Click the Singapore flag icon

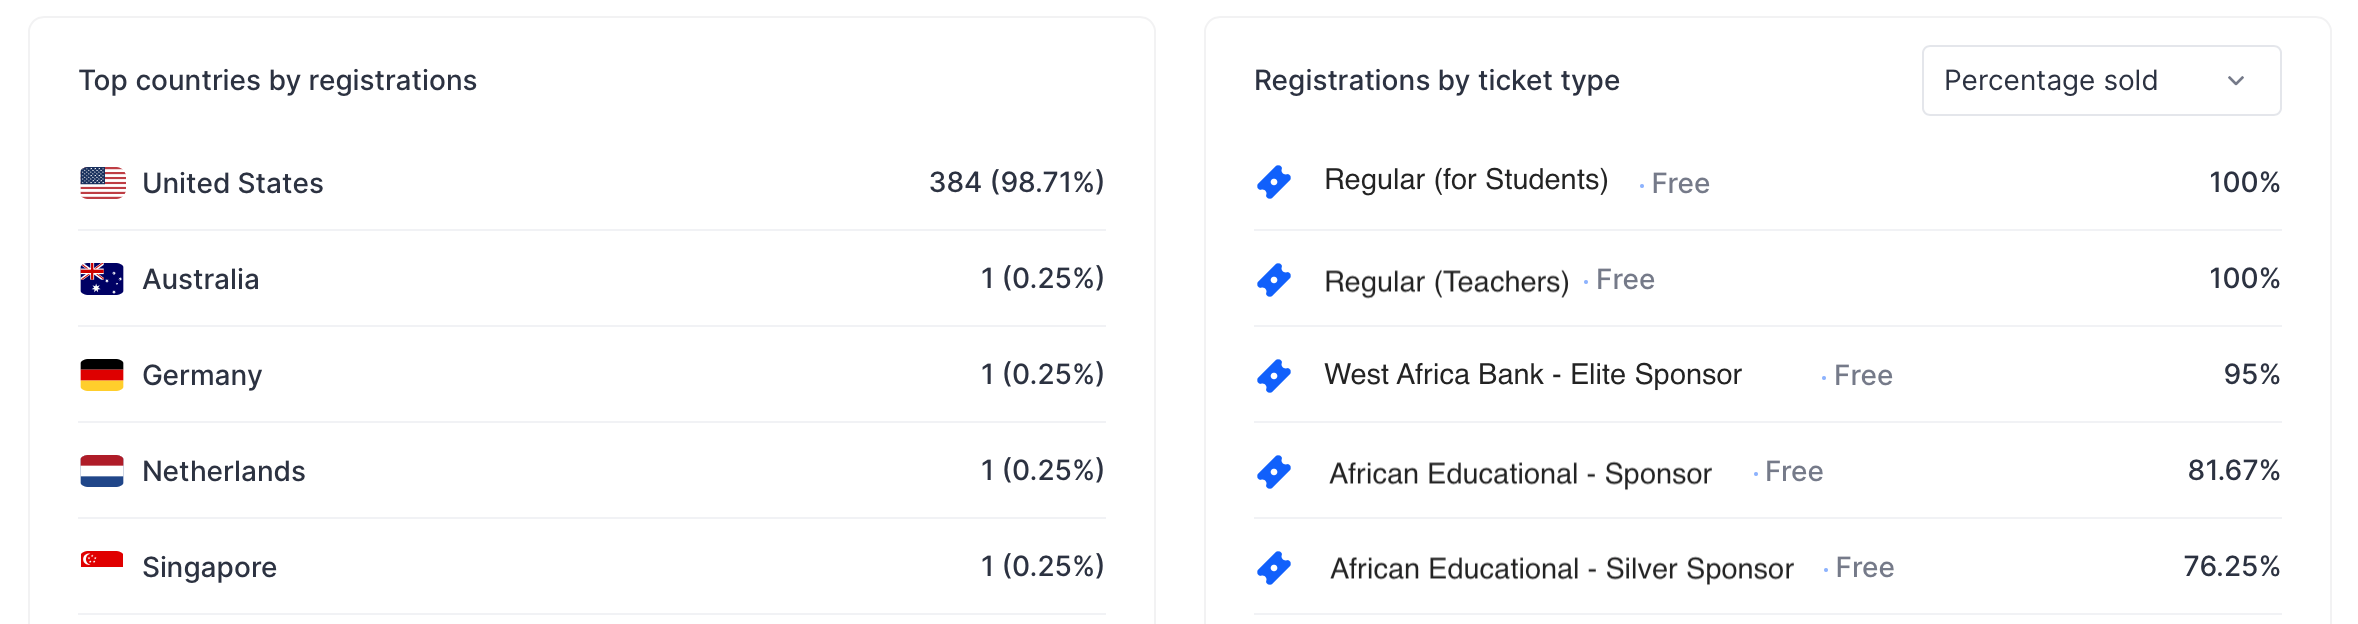[102, 560]
